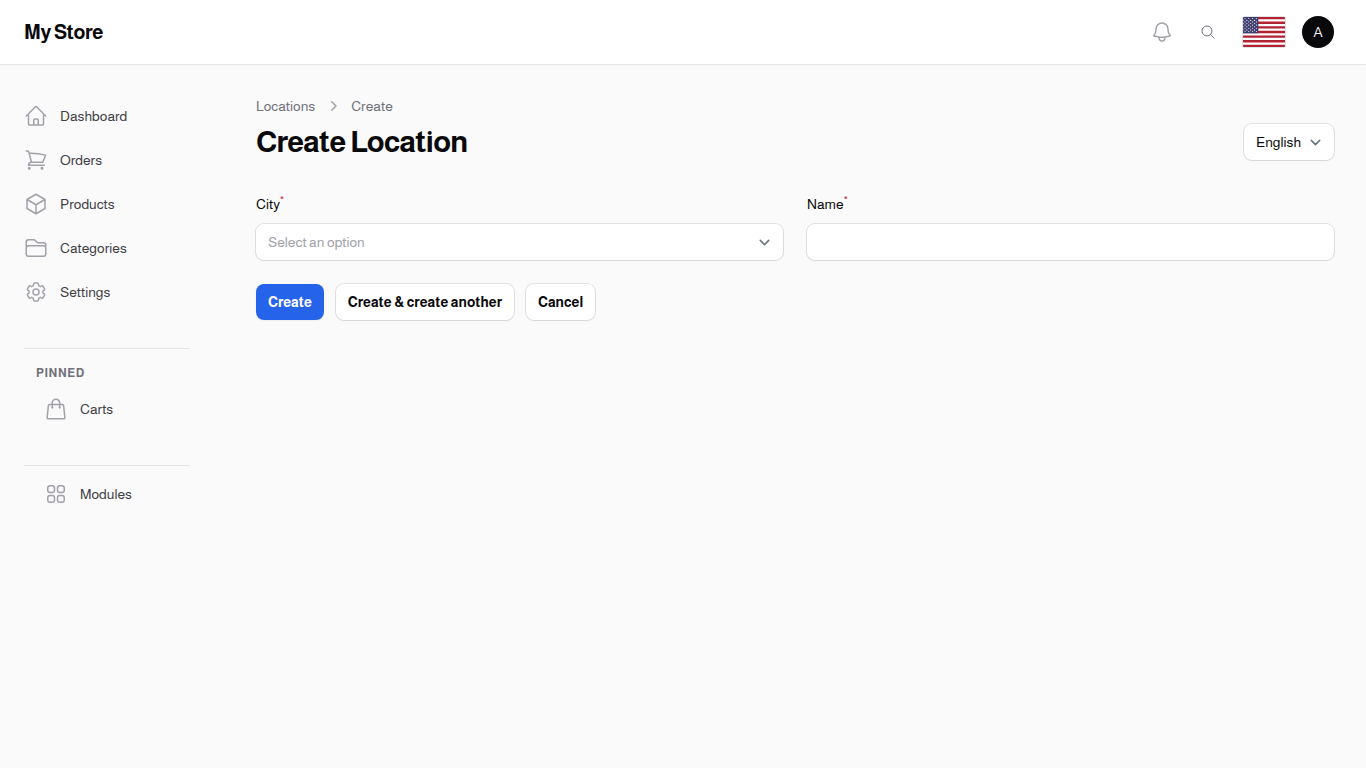The image size is (1366, 768).
Task: Select the Orders cart icon
Action: (36, 160)
